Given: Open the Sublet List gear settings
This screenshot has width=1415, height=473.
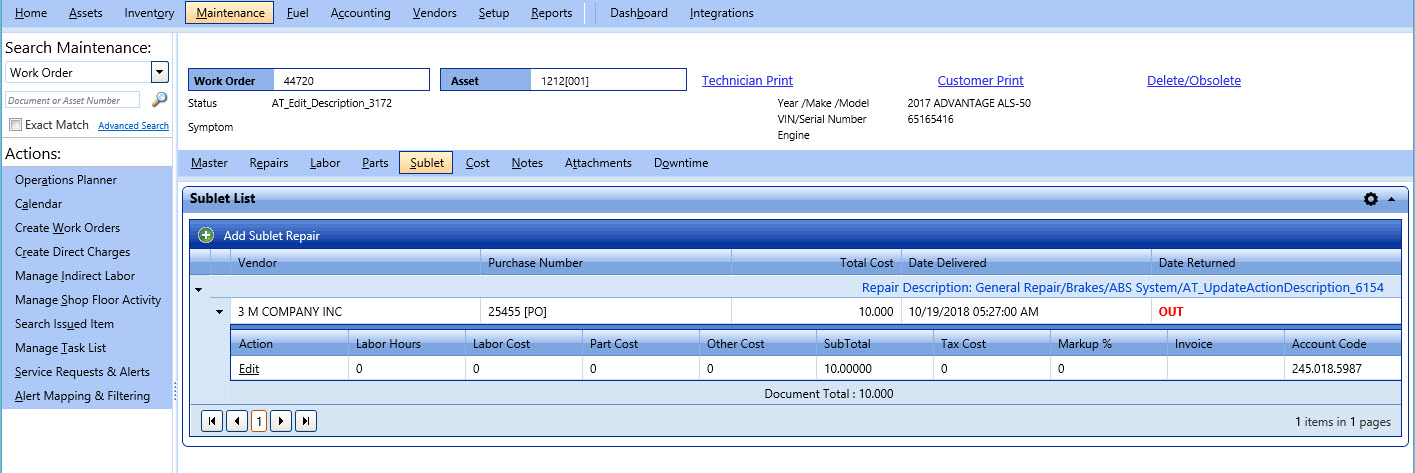Looking at the screenshot, I should click(x=1371, y=199).
